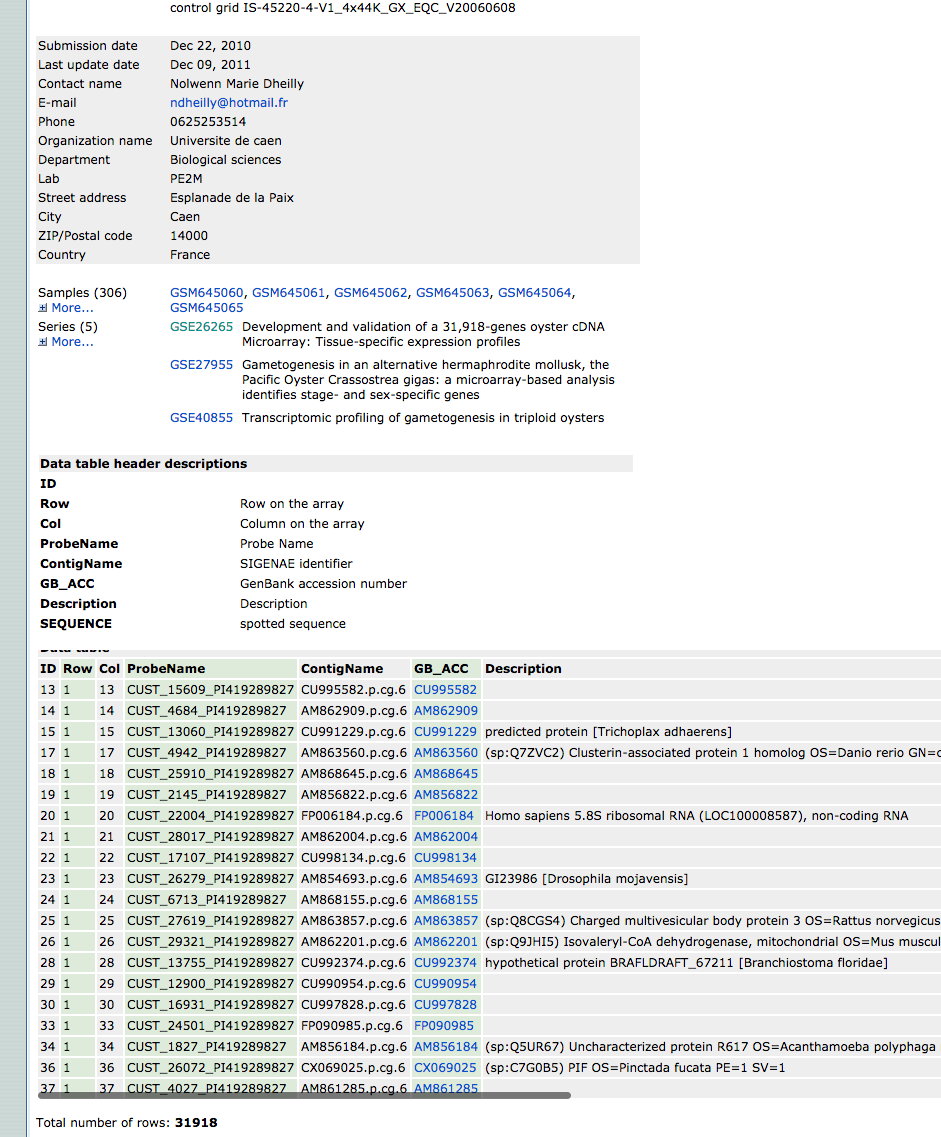Open sample GSM645062
This screenshot has width=941, height=1137.
pyautogui.click(x=370, y=293)
